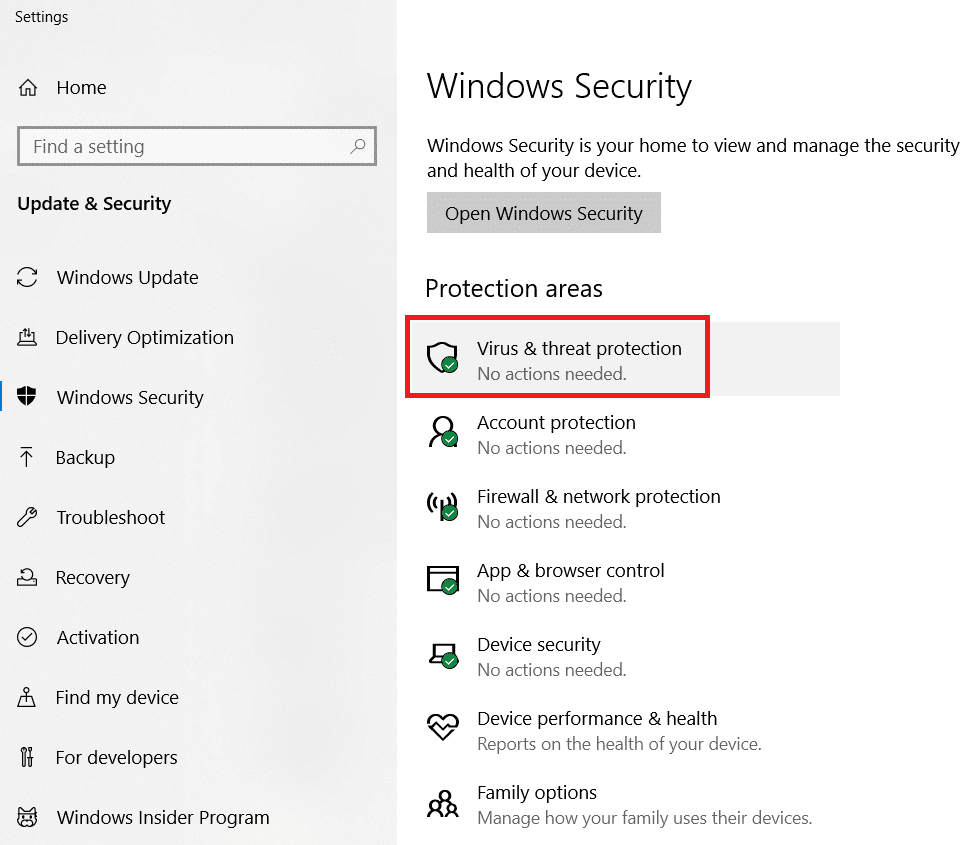Screen dimensions: 975x845
Task: Click the Windows Security shield icon
Action: point(28,398)
